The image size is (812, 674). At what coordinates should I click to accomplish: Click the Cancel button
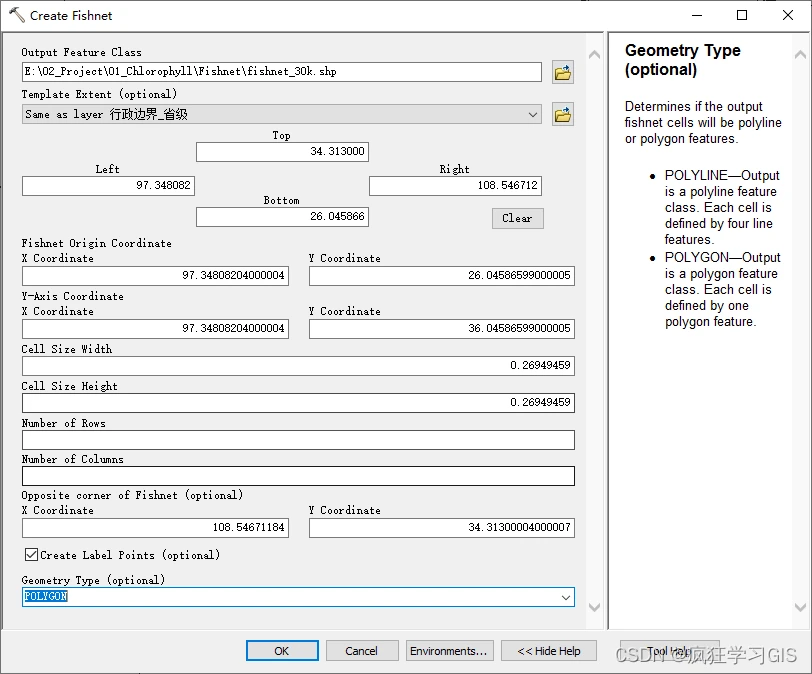[x=362, y=651]
